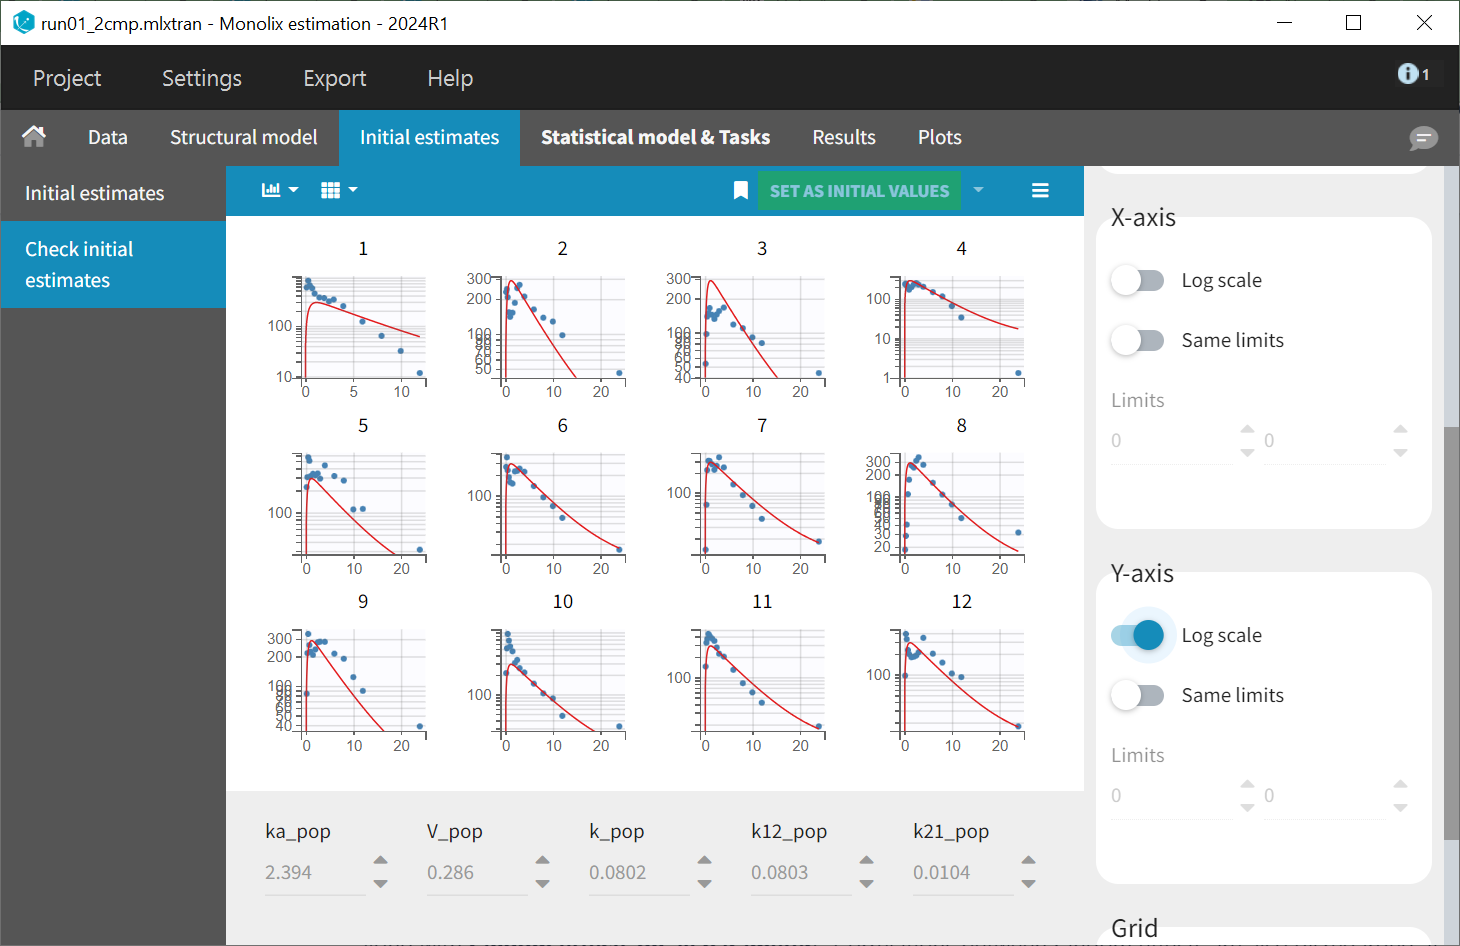Open the Export menu

pyautogui.click(x=334, y=78)
